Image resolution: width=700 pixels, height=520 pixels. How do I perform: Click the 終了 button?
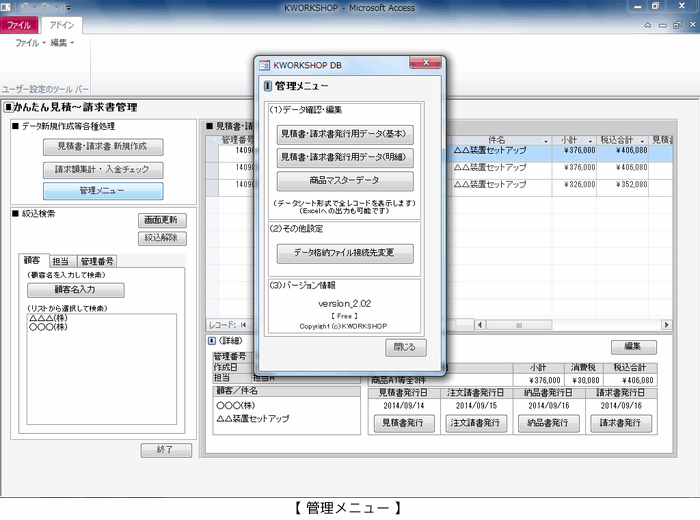[166, 450]
